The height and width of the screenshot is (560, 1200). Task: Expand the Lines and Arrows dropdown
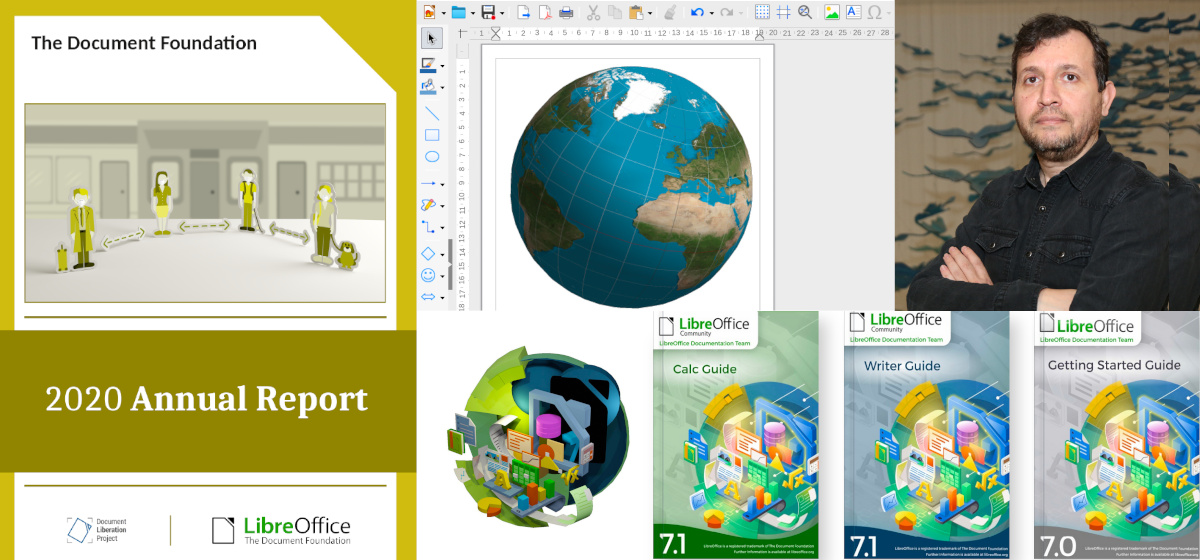click(443, 184)
